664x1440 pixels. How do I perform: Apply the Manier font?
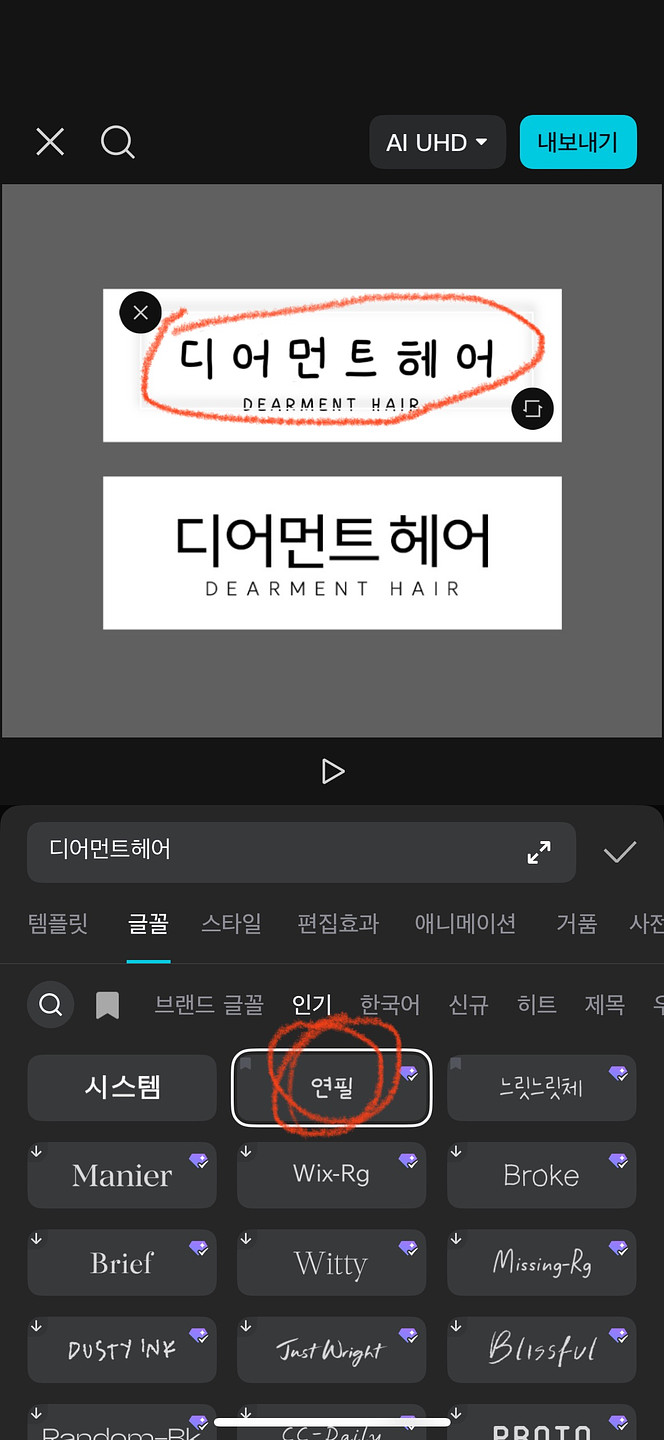click(x=122, y=1175)
